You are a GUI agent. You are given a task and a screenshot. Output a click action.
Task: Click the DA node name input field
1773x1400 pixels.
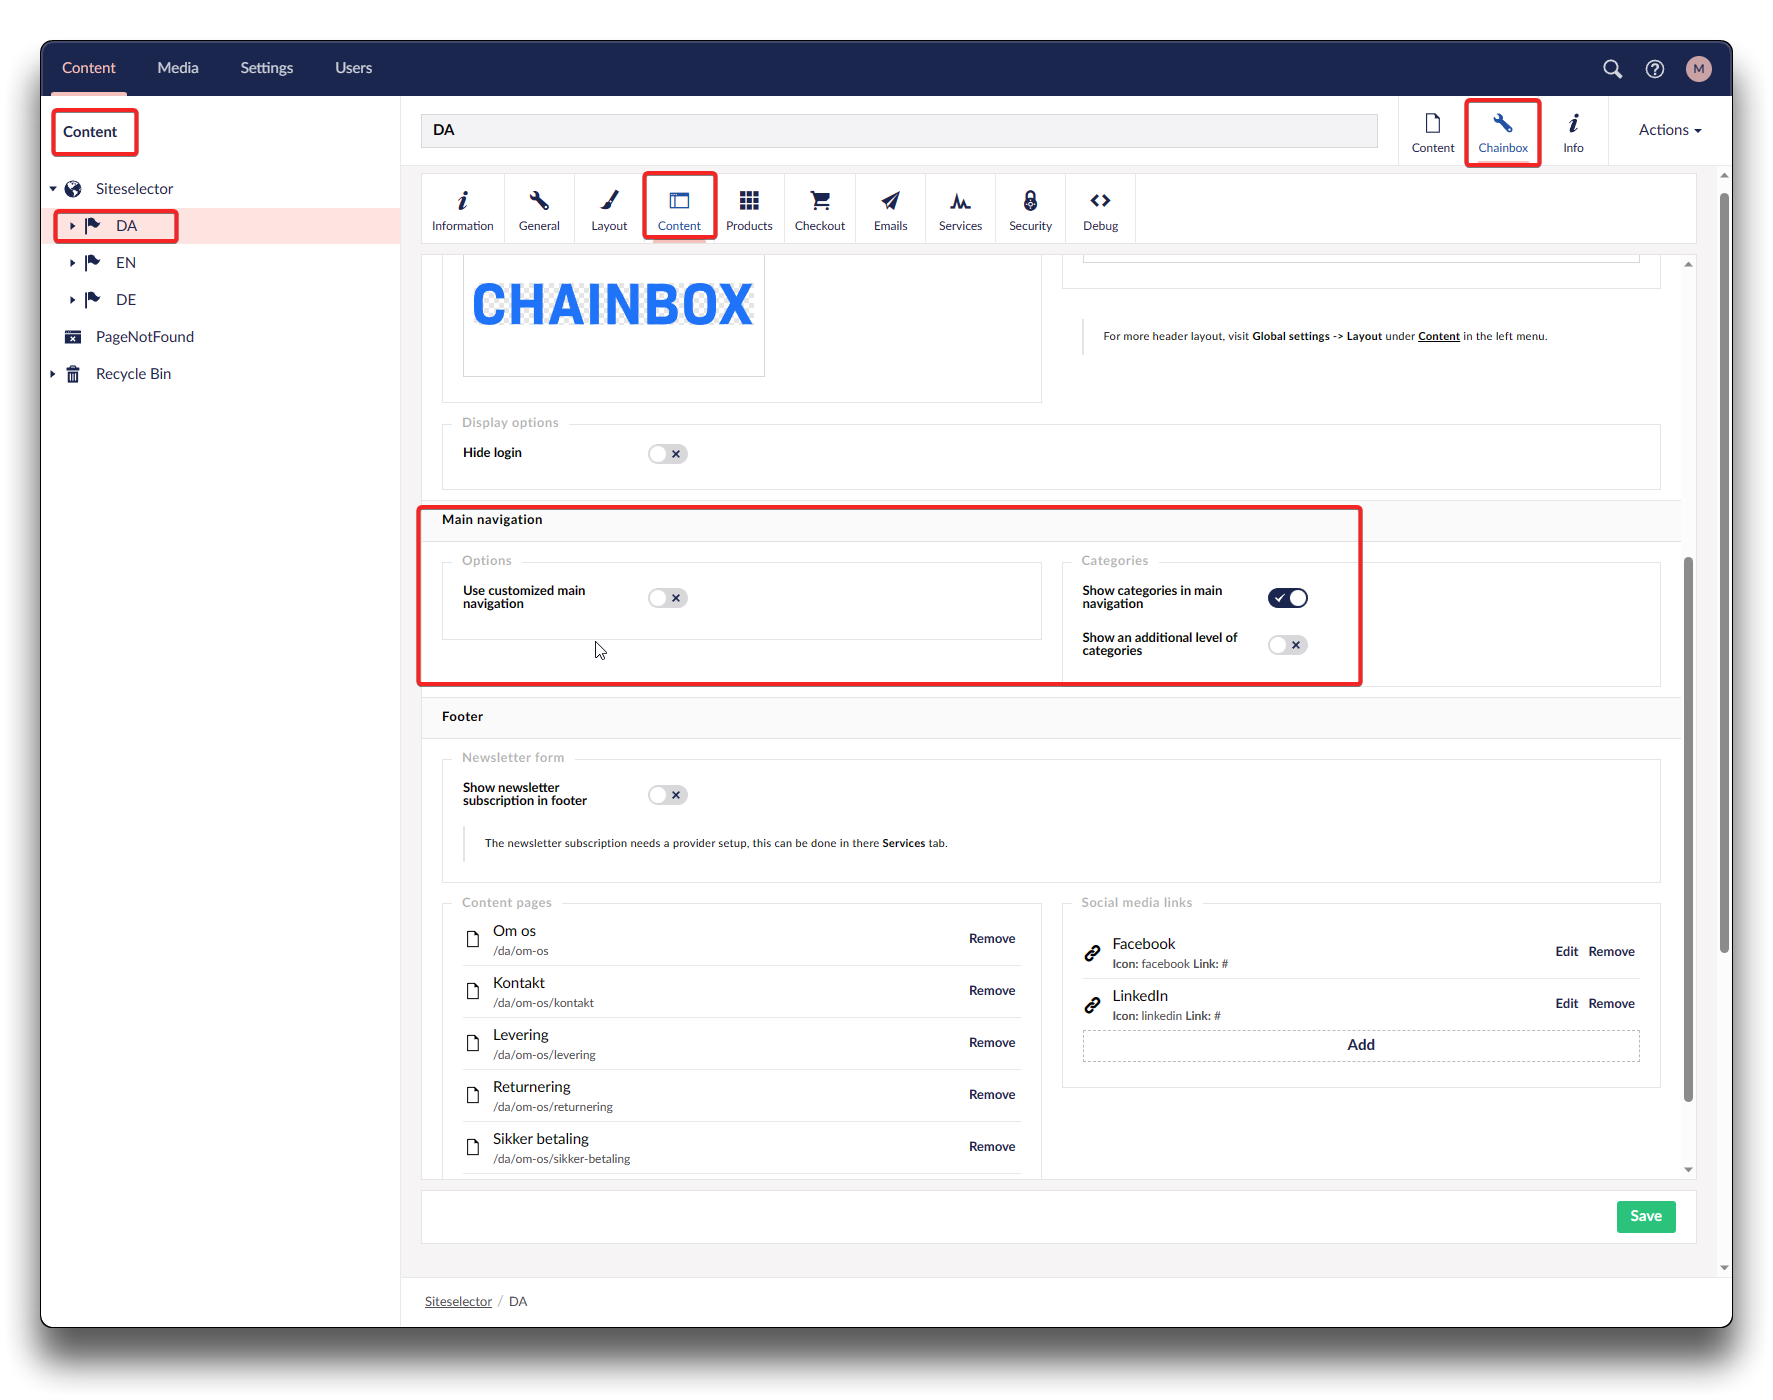pyautogui.click(x=899, y=130)
